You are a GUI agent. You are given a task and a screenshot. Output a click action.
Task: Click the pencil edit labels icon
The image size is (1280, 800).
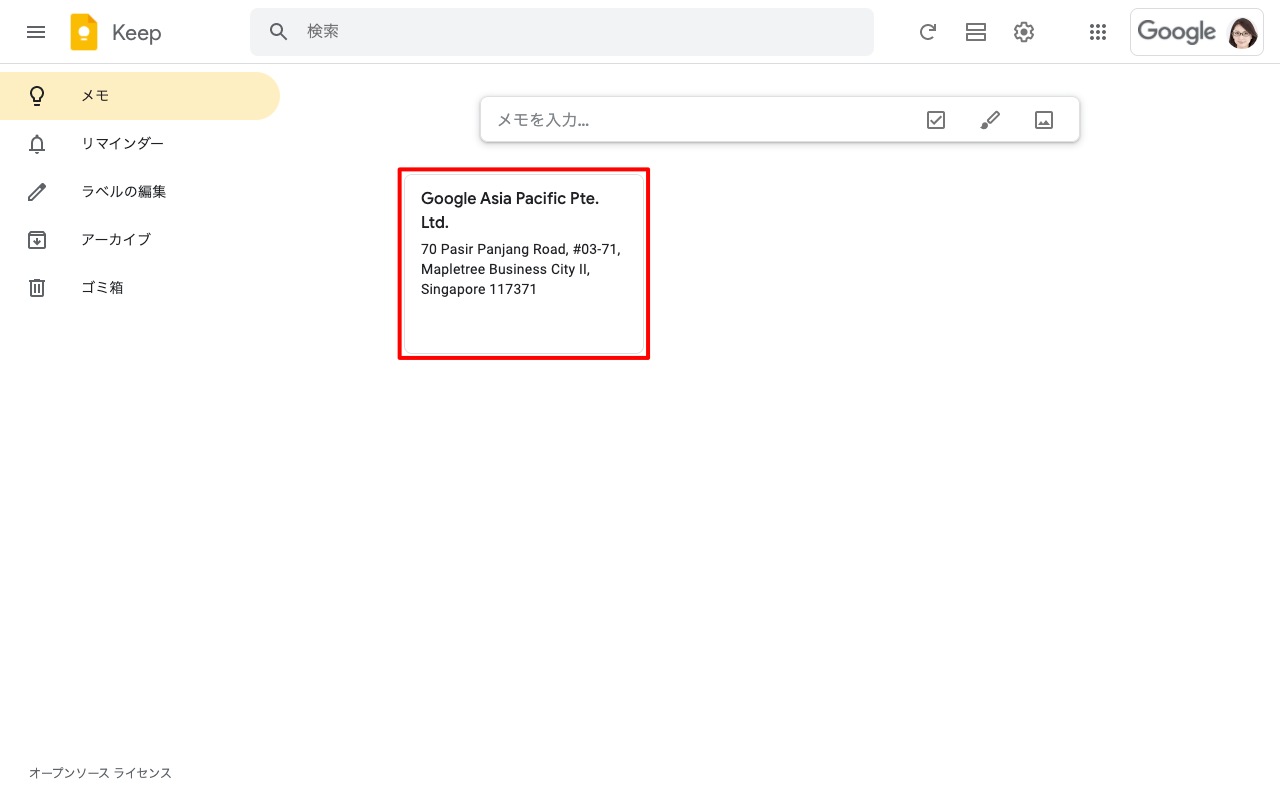[37, 192]
